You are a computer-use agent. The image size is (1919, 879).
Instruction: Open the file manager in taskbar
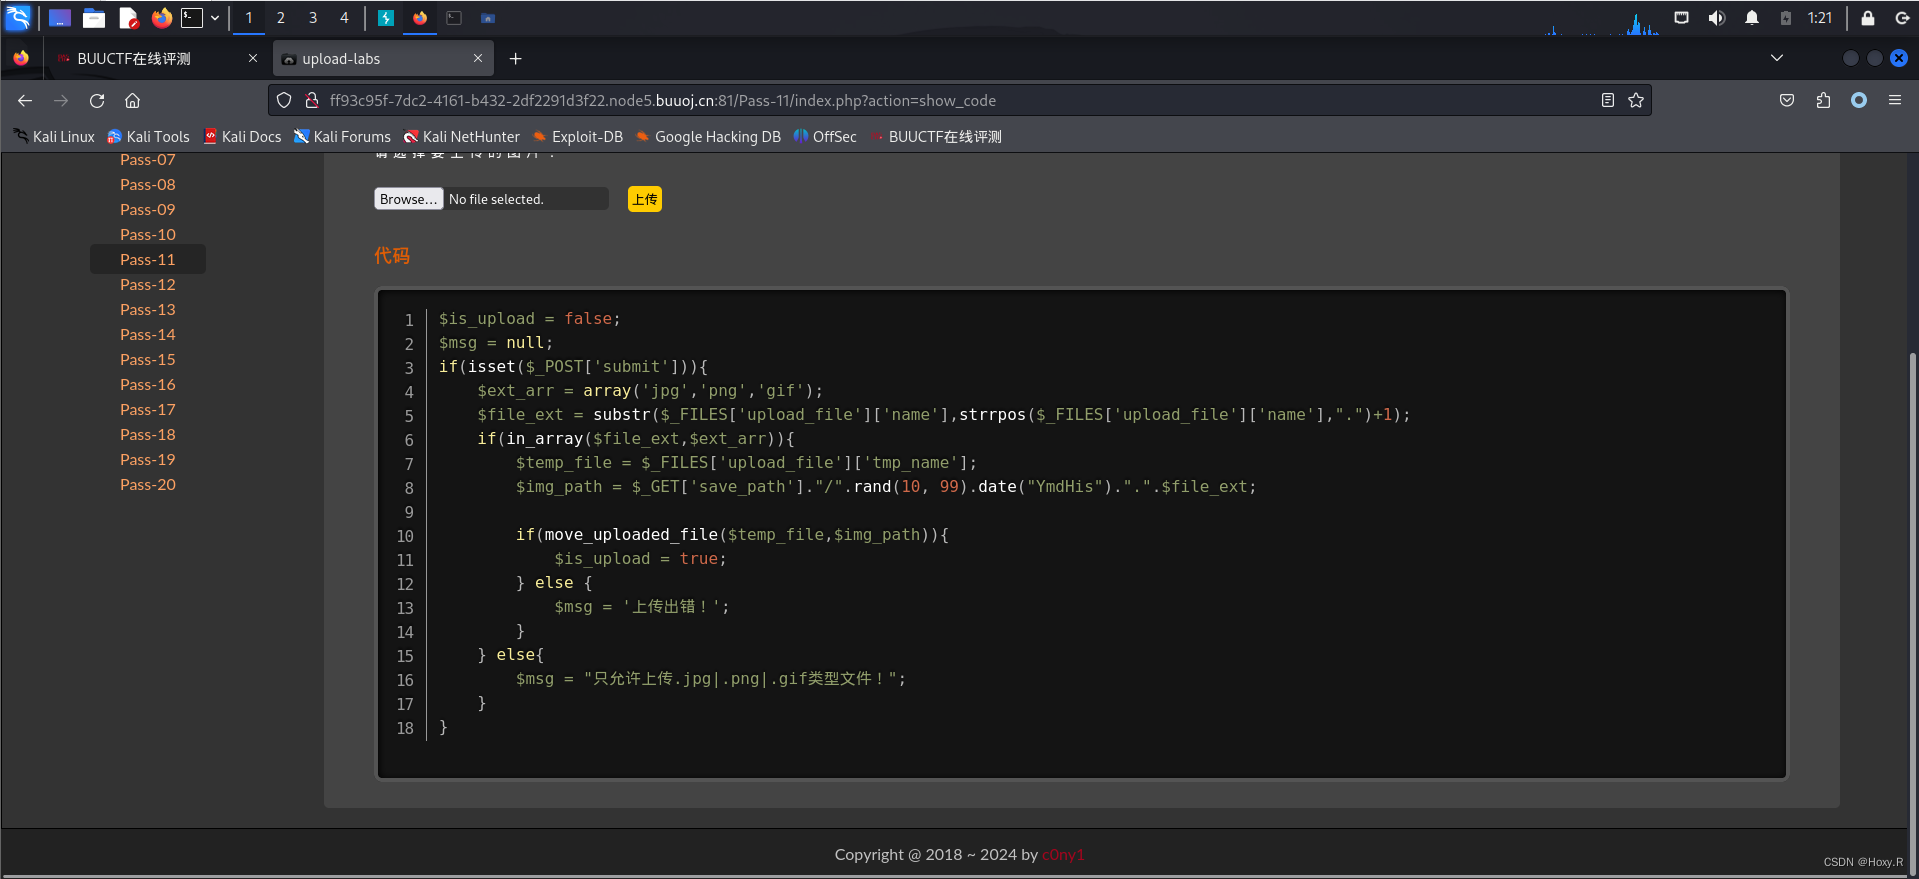(94, 18)
